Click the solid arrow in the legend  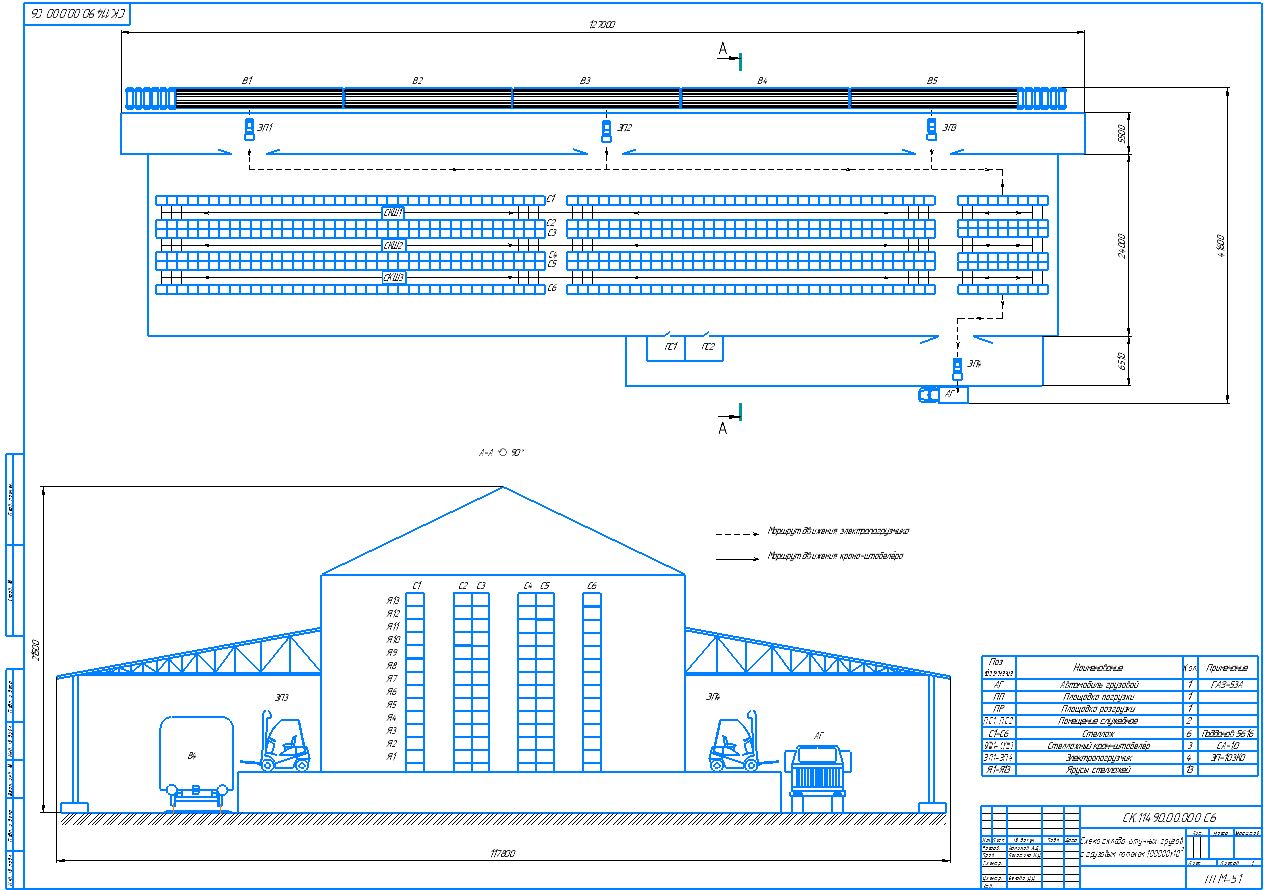[738, 558]
